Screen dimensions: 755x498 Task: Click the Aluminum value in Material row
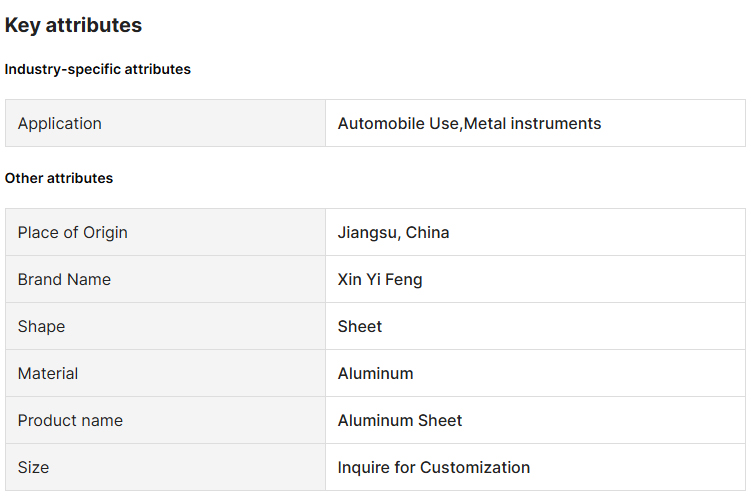pos(376,374)
